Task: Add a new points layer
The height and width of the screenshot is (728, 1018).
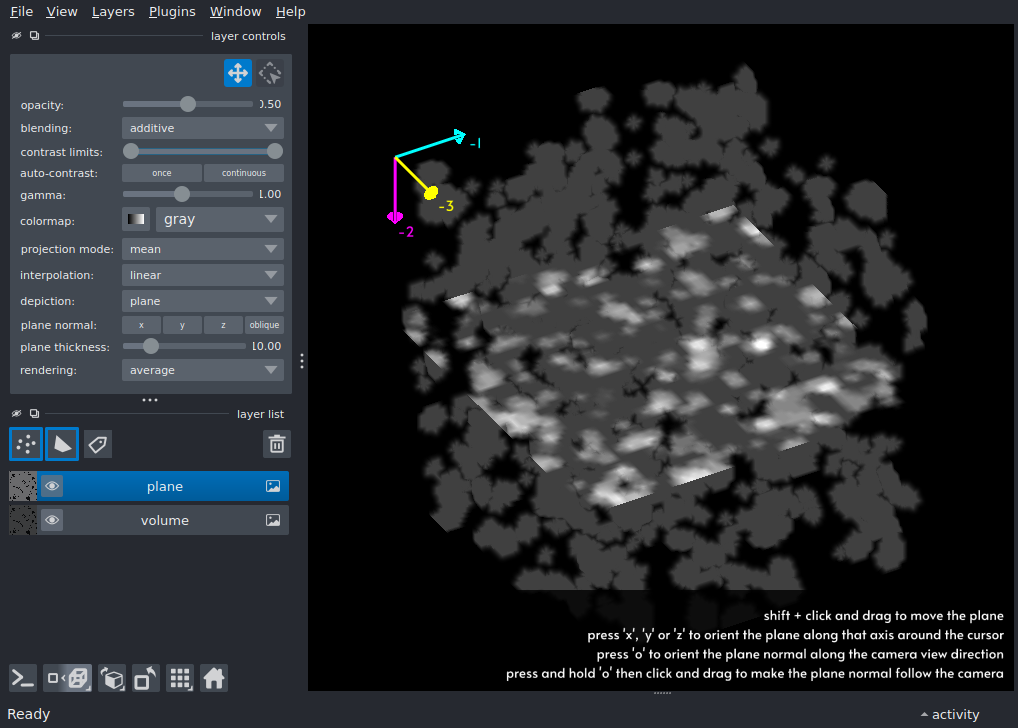Action: click(x=25, y=444)
